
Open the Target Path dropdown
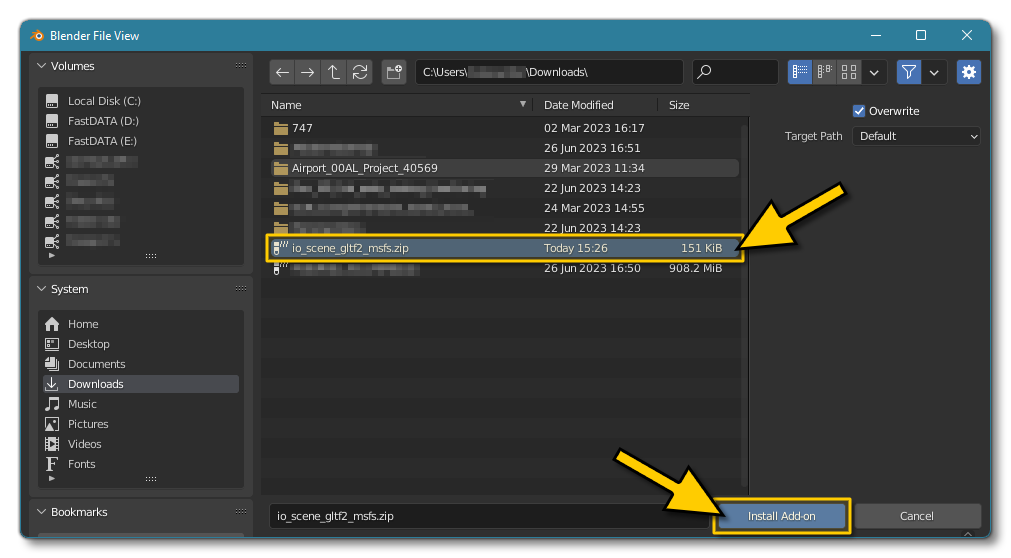(x=916, y=136)
